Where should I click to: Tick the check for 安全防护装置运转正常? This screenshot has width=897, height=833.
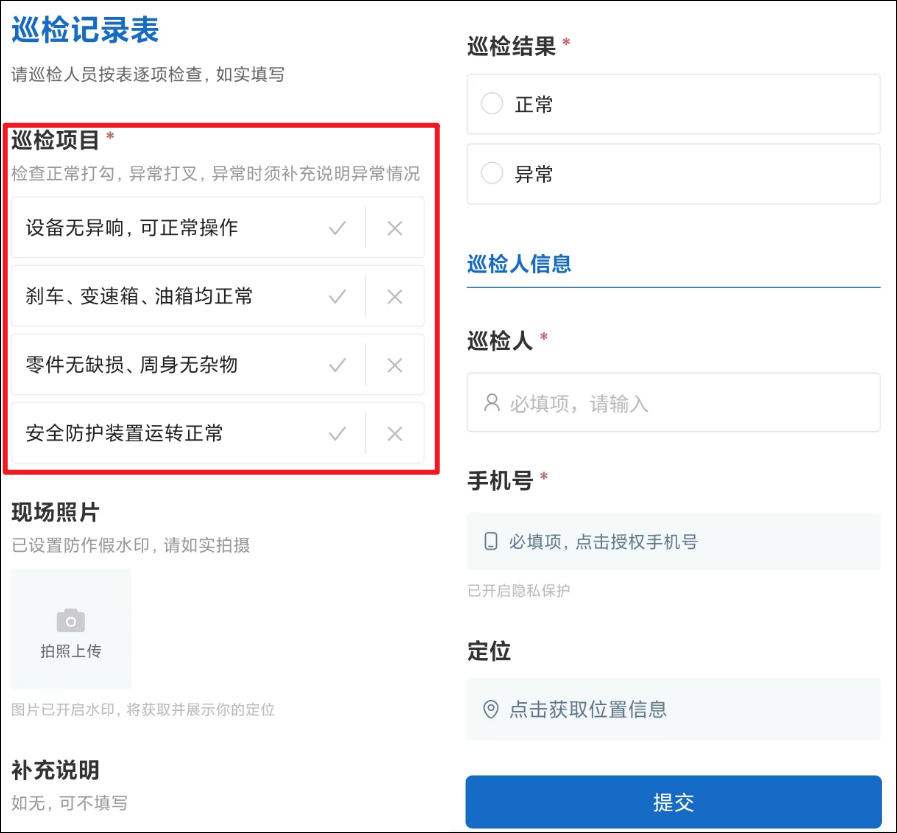point(338,433)
